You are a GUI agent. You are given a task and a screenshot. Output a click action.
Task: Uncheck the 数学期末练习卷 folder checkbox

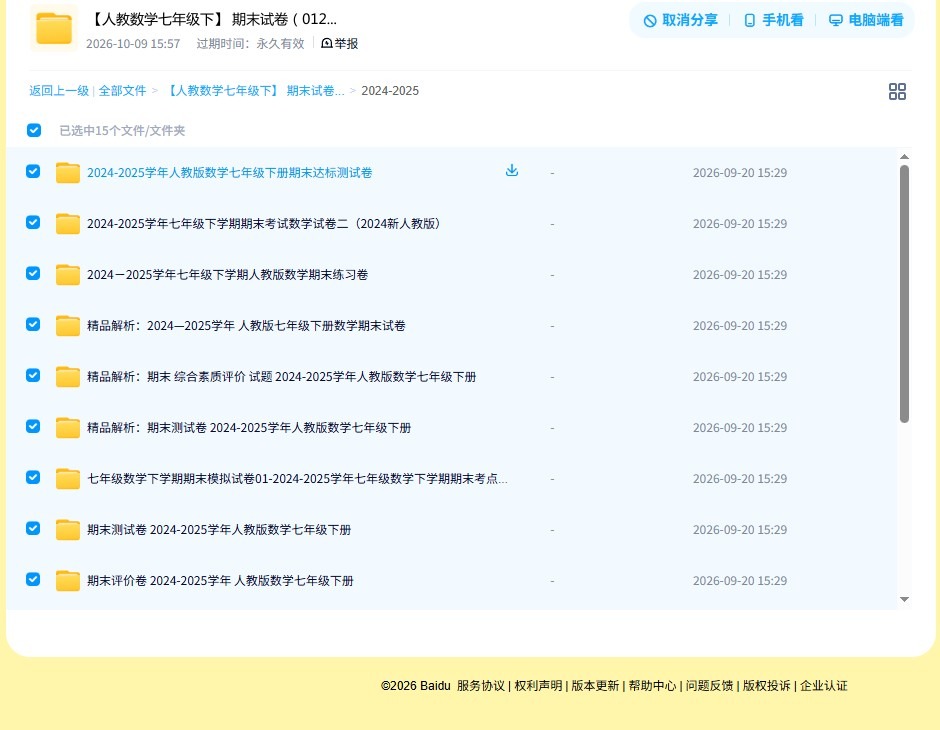(x=33, y=273)
